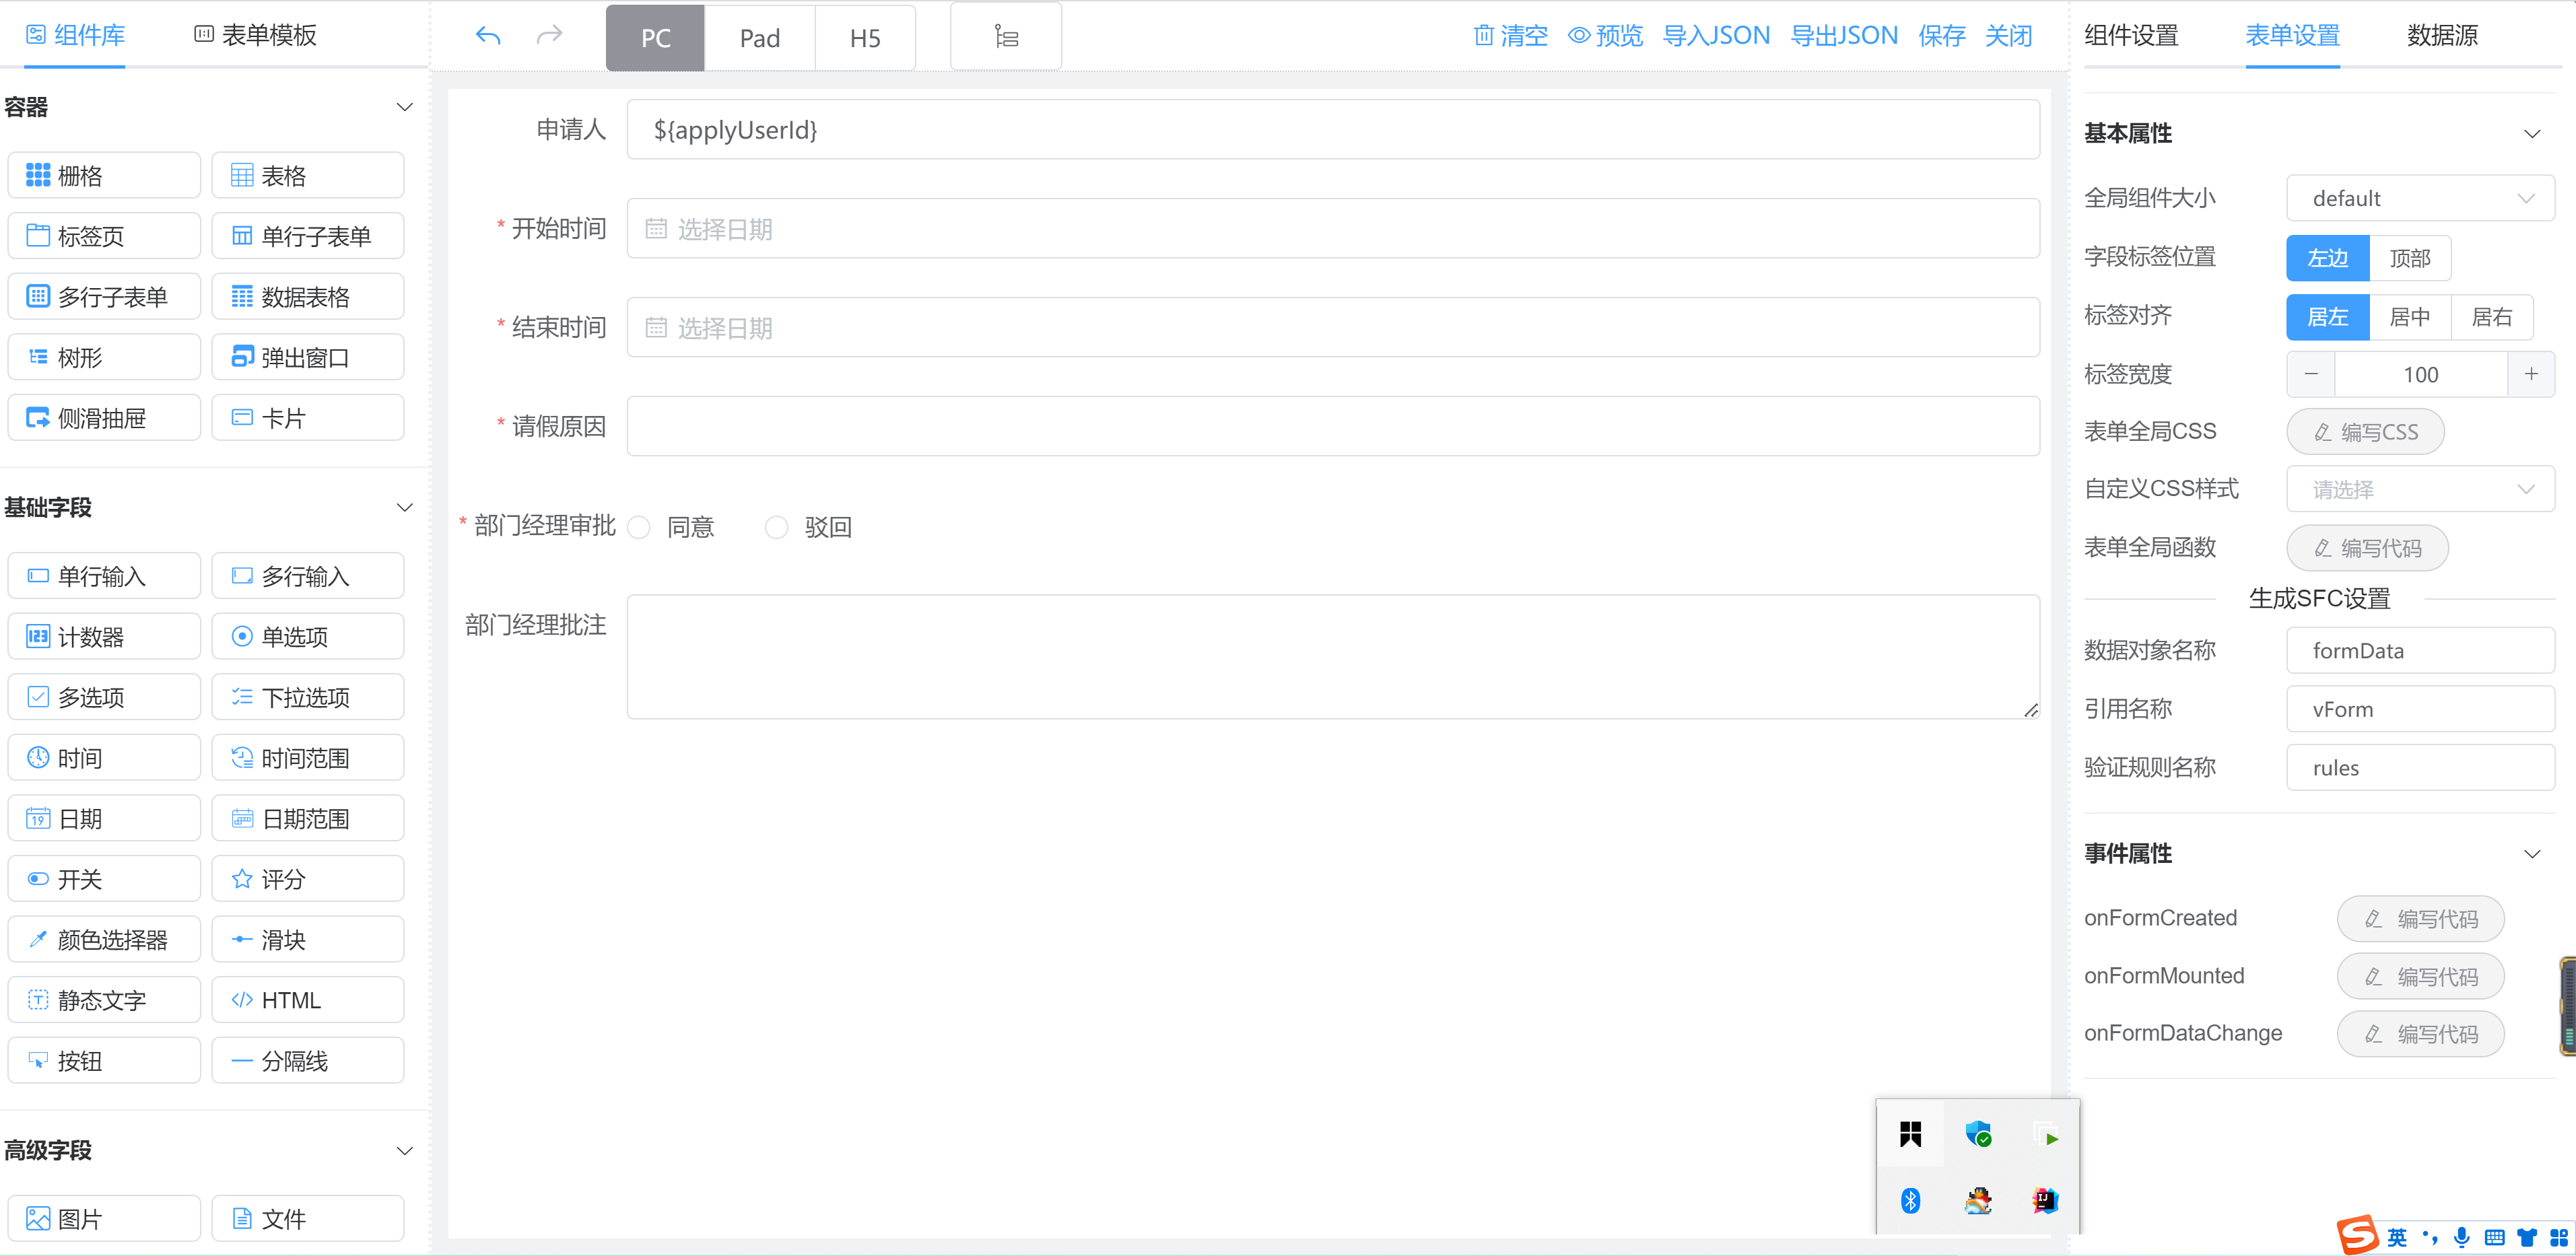
Task: Open the 自定义CSS样式 dropdown
Action: [x=2420, y=489]
